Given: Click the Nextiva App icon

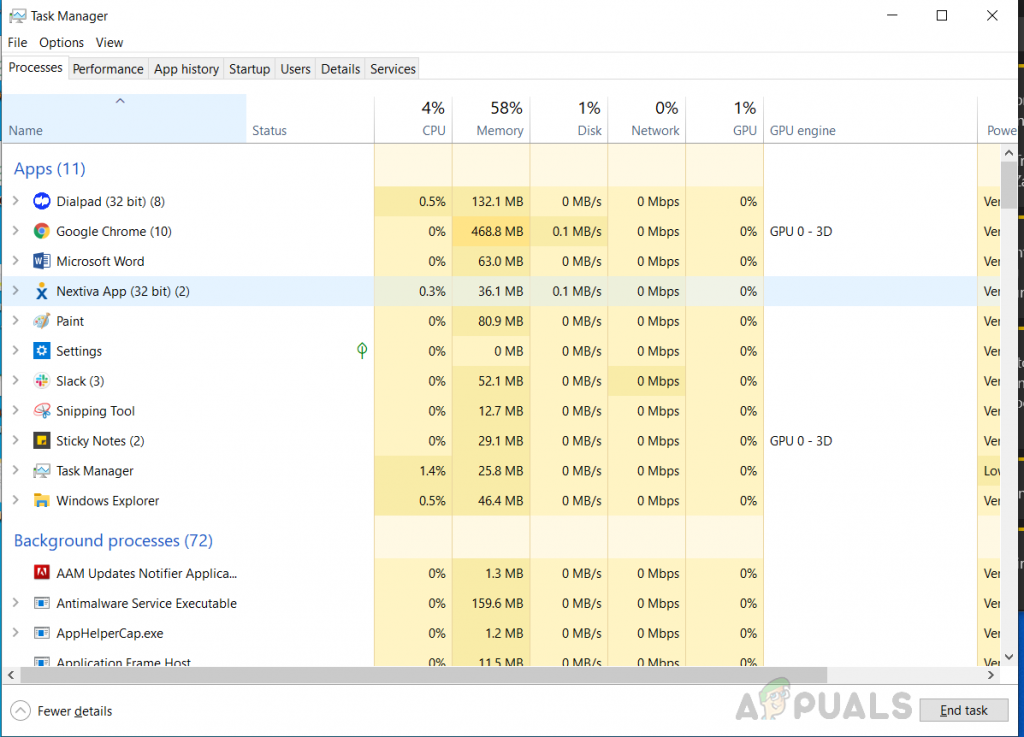Looking at the screenshot, I should tap(42, 291).
